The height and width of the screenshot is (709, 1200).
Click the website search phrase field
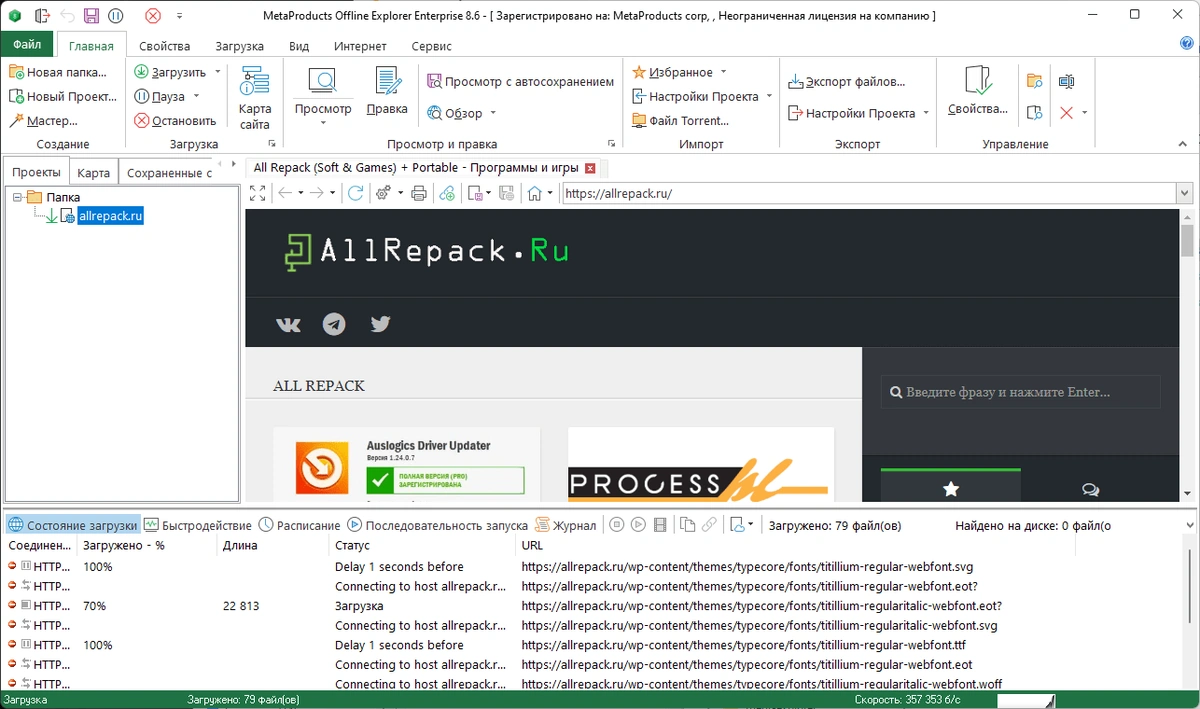pyautogui.click(x=1021, y=392)
